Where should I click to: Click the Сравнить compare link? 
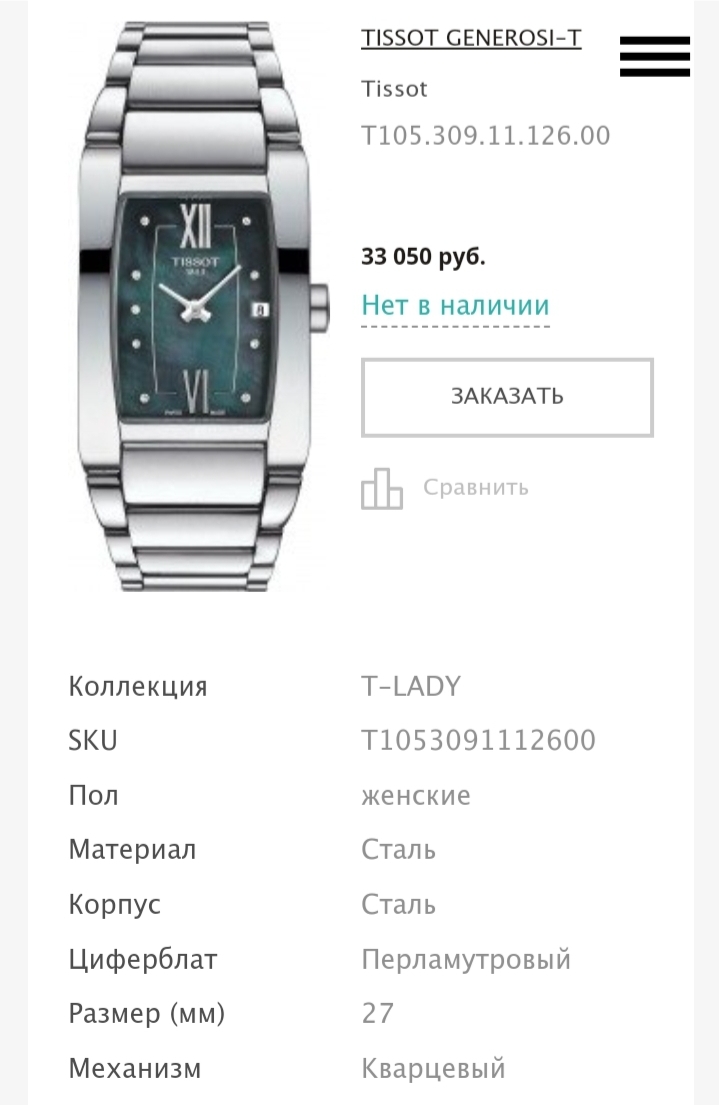point(476,488)
